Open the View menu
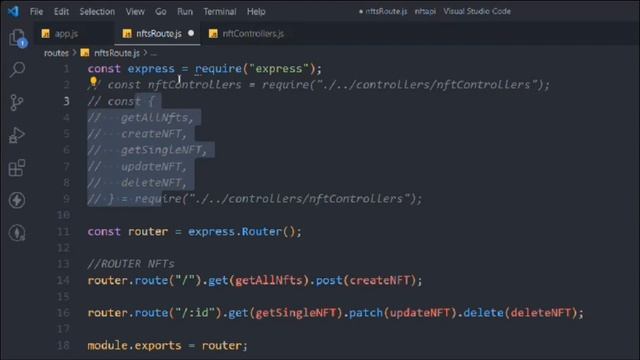Image resolution: width=640 pixels, height=360 pixels. (x=135, y=11)
